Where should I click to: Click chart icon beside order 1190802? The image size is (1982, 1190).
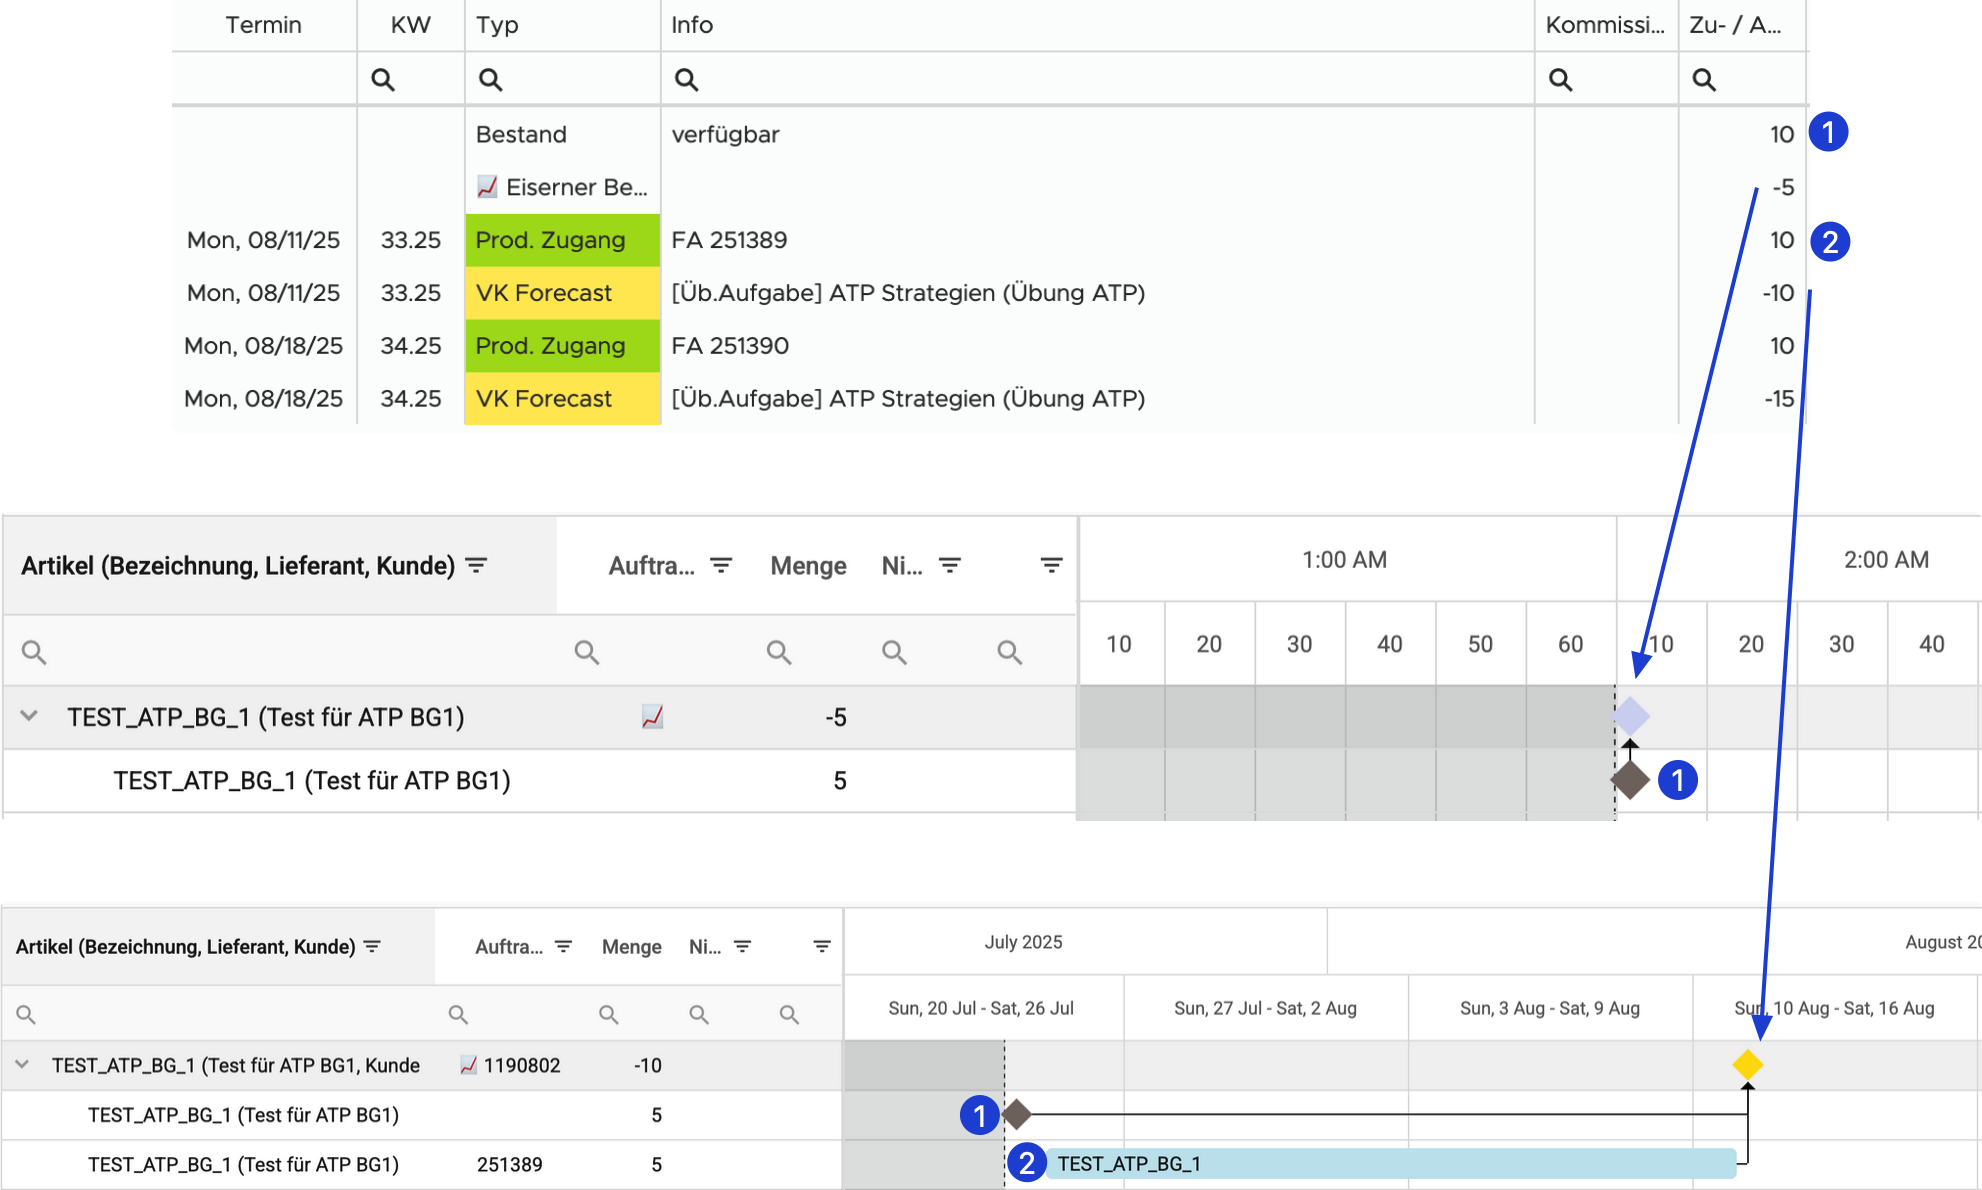coord(468,1065)
